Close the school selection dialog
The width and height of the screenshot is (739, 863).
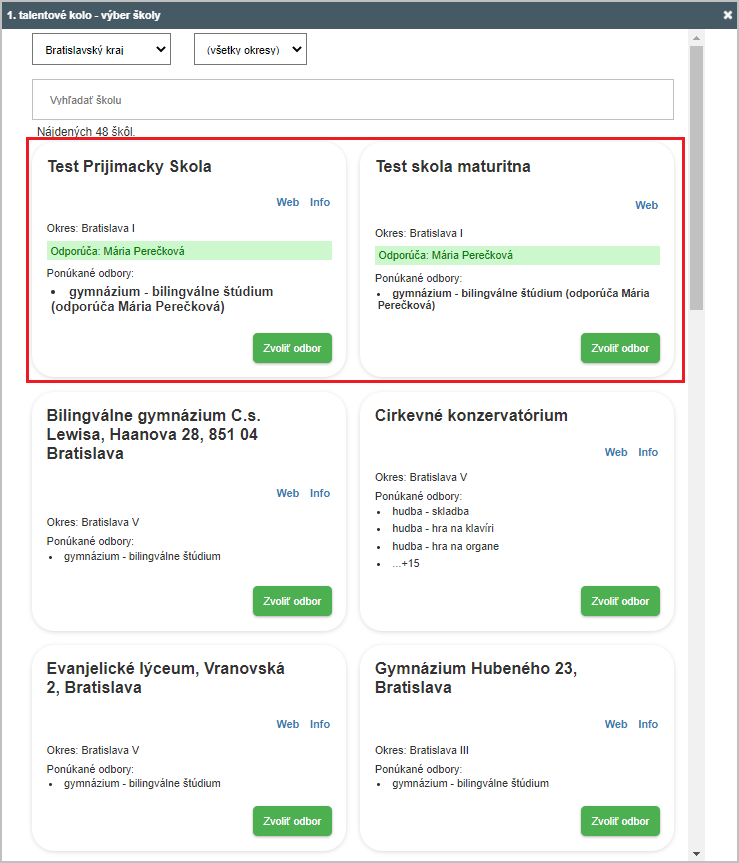tap(727, 15)
